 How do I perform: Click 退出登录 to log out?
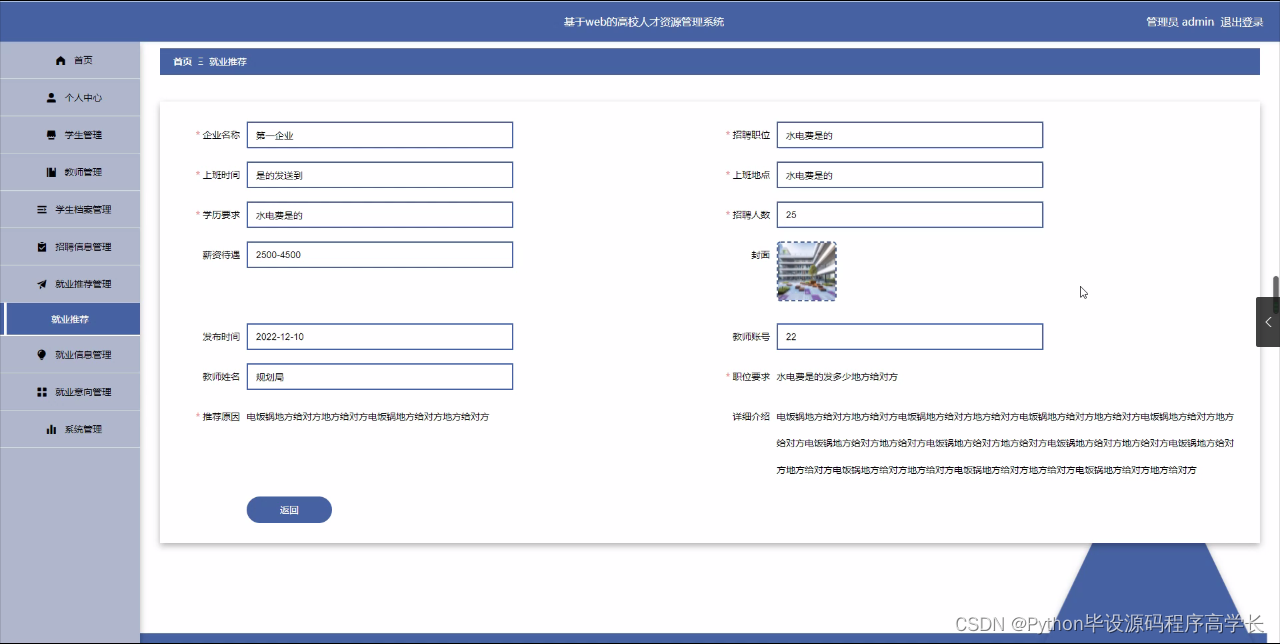click(x=1240, y=21)
